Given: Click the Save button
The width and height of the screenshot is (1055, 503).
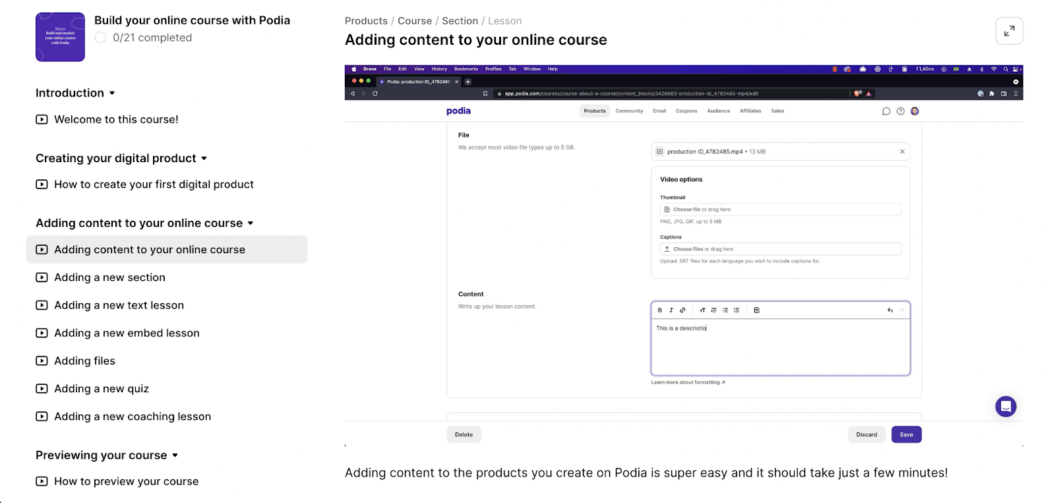Looking at the screenshot, I should (x=906, y=434).
